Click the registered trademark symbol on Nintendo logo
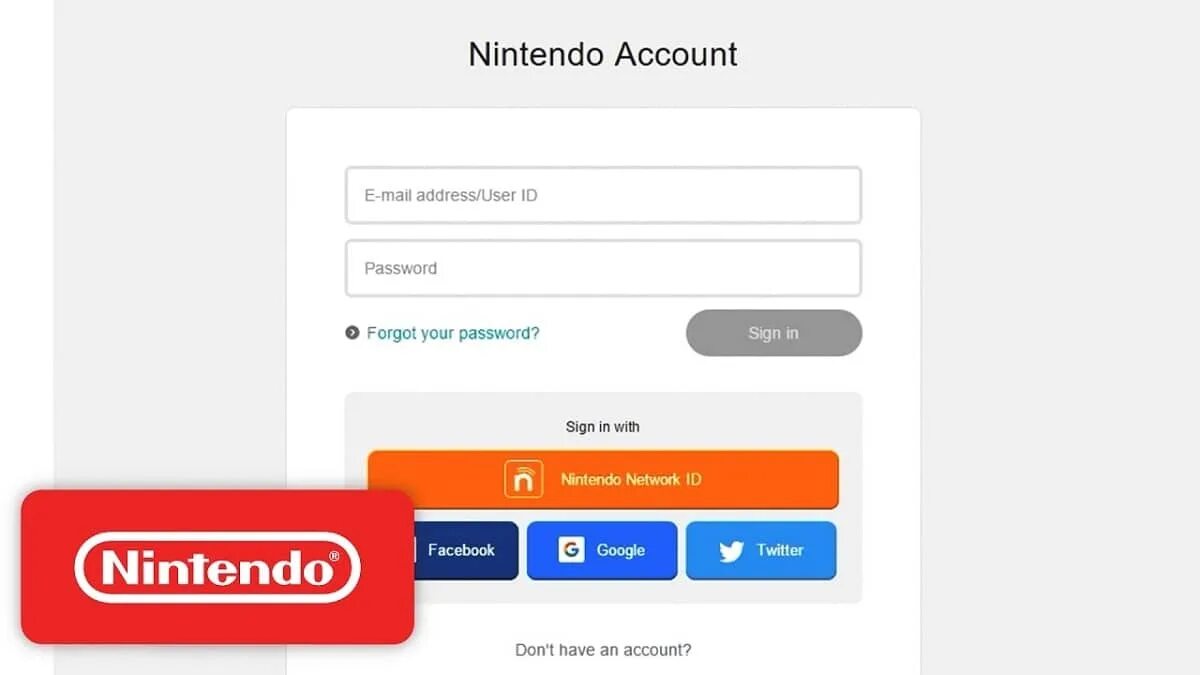This screenshot has width=1200, height=675. 334,556
